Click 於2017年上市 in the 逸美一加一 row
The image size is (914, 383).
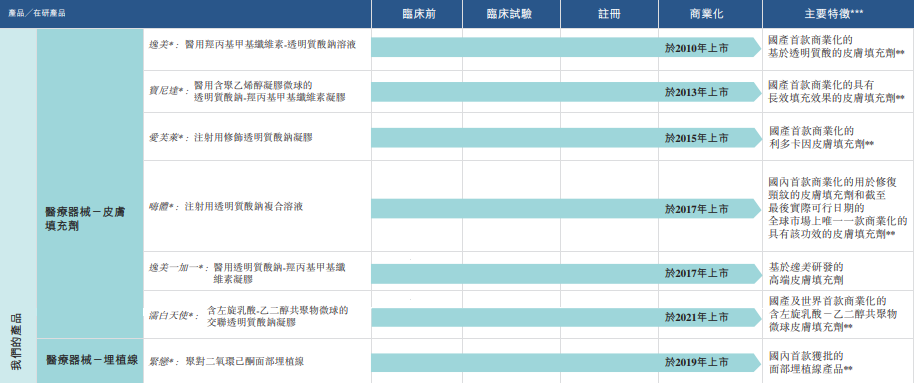[697, 273]
